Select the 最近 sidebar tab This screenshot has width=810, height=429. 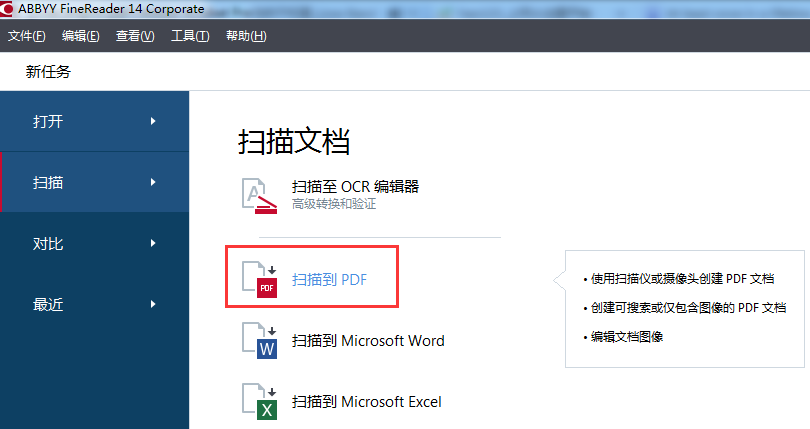point(95,304)
